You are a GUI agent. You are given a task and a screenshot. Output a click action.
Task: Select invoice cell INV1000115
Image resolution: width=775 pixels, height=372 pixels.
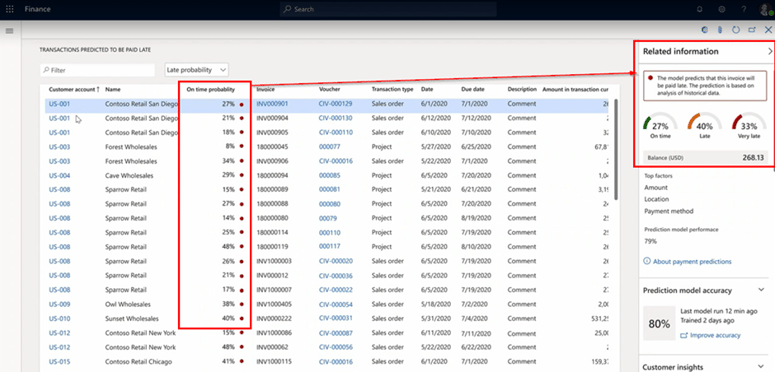[x=274, y=362]
